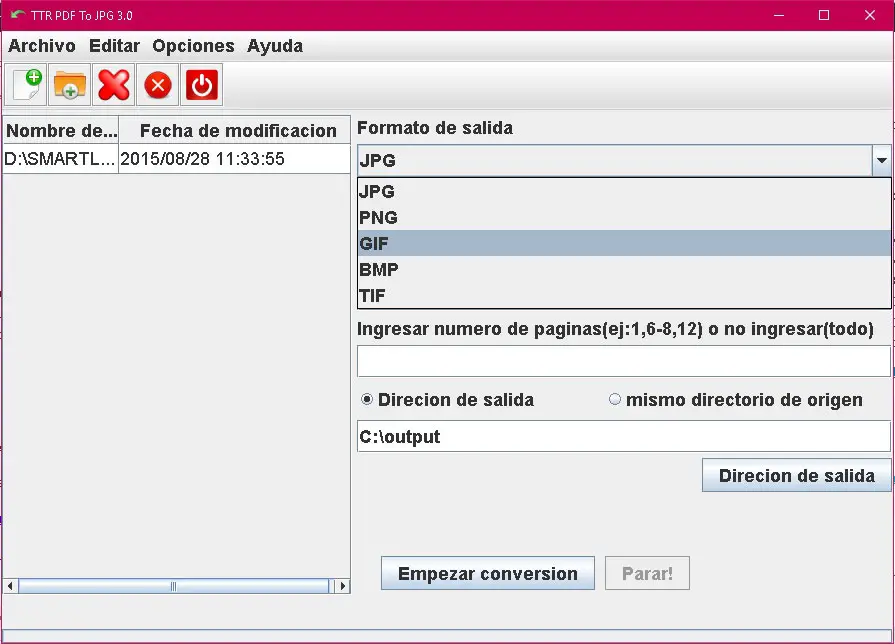
Task: Click the add folder toolbar icon
Action: (x=70, y=85)
